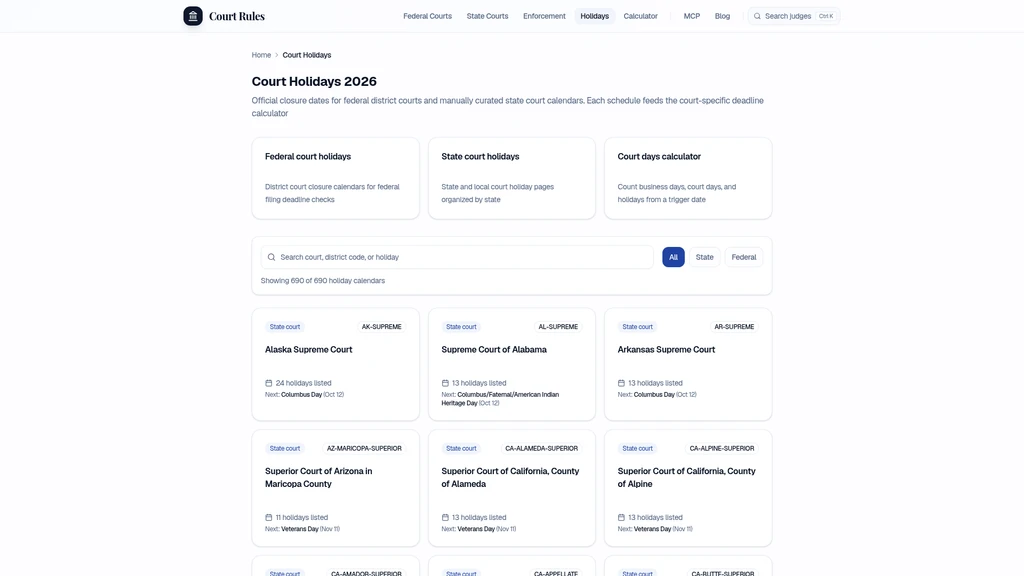This screenshot has height=576, width=1024.
Task: Open the Arkansas Supreme Court calendar
Action: (688, 364)
